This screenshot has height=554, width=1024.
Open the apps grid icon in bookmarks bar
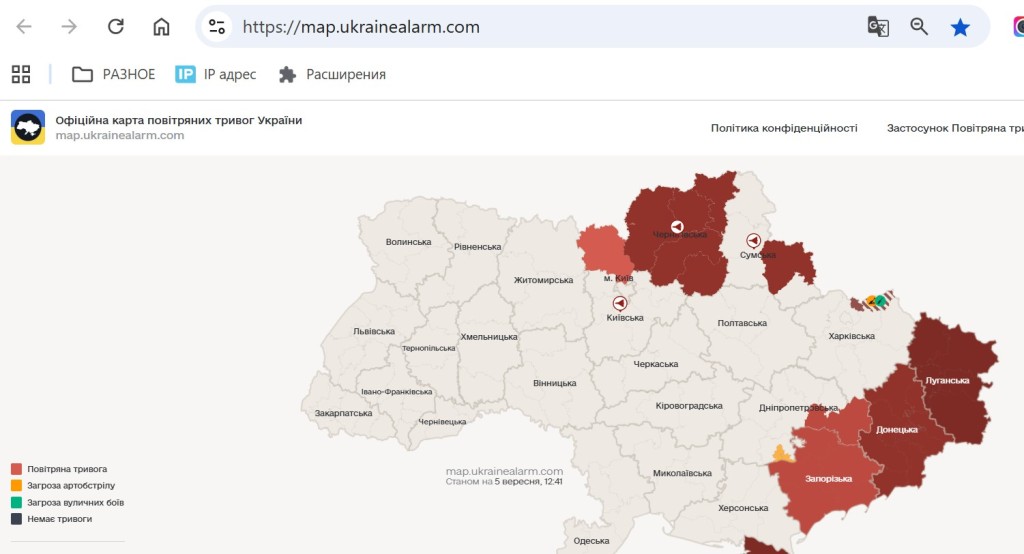coord(21,74)
